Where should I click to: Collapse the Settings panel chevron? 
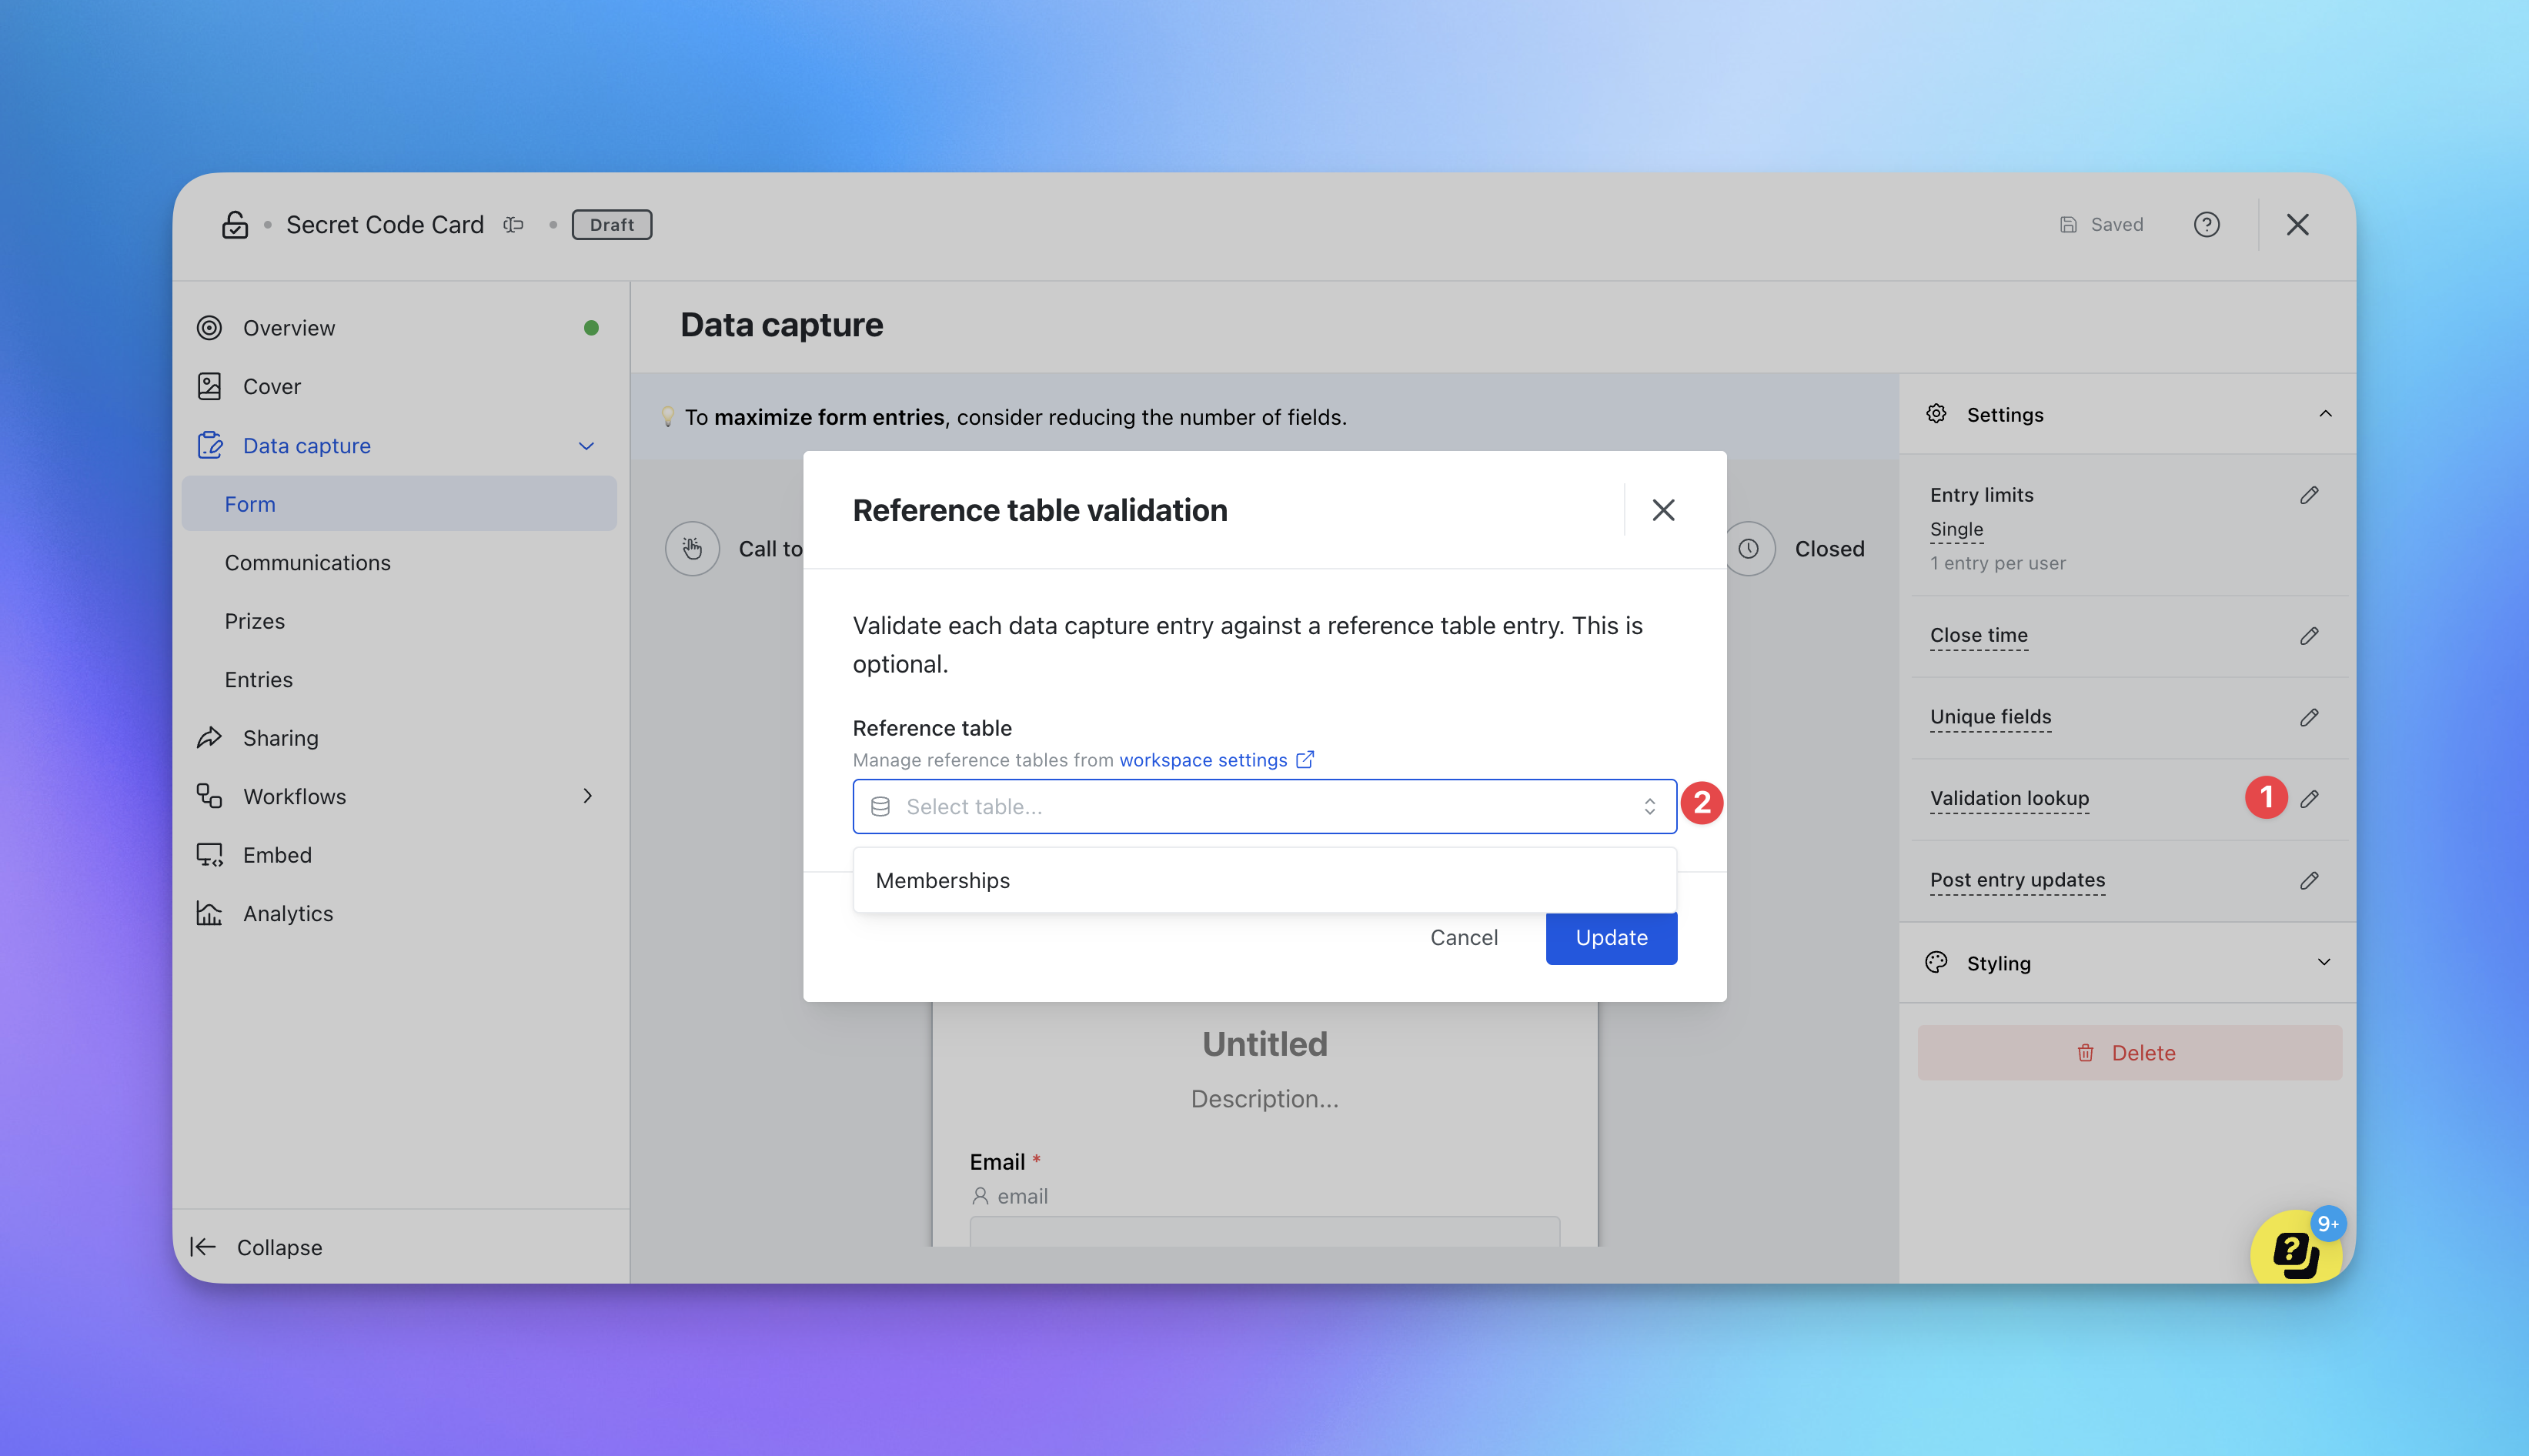point(2324,414)
